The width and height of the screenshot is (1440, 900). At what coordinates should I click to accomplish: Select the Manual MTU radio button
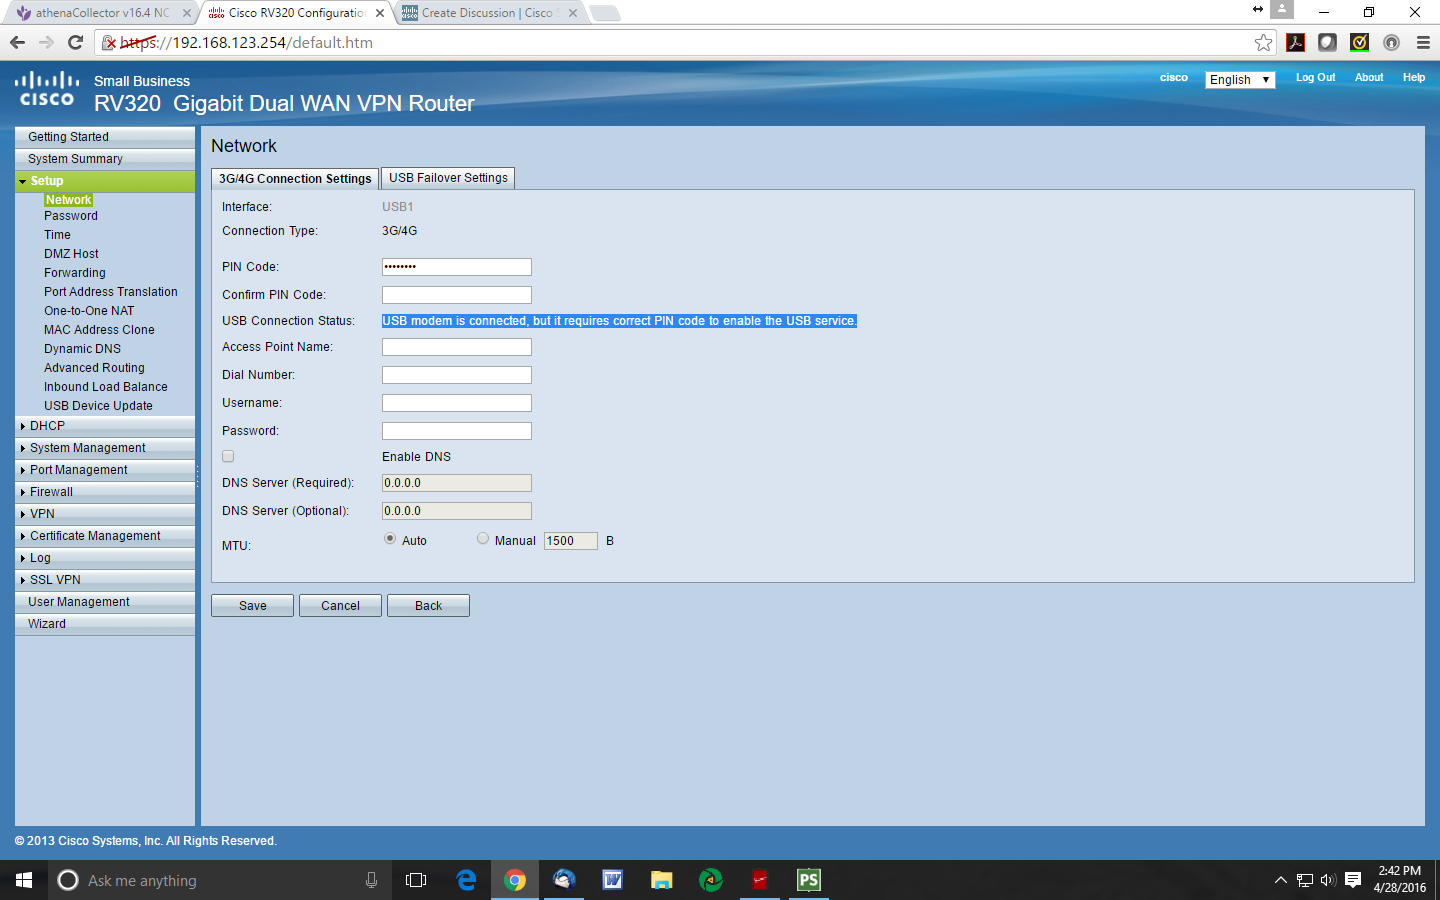coord(483,538)
